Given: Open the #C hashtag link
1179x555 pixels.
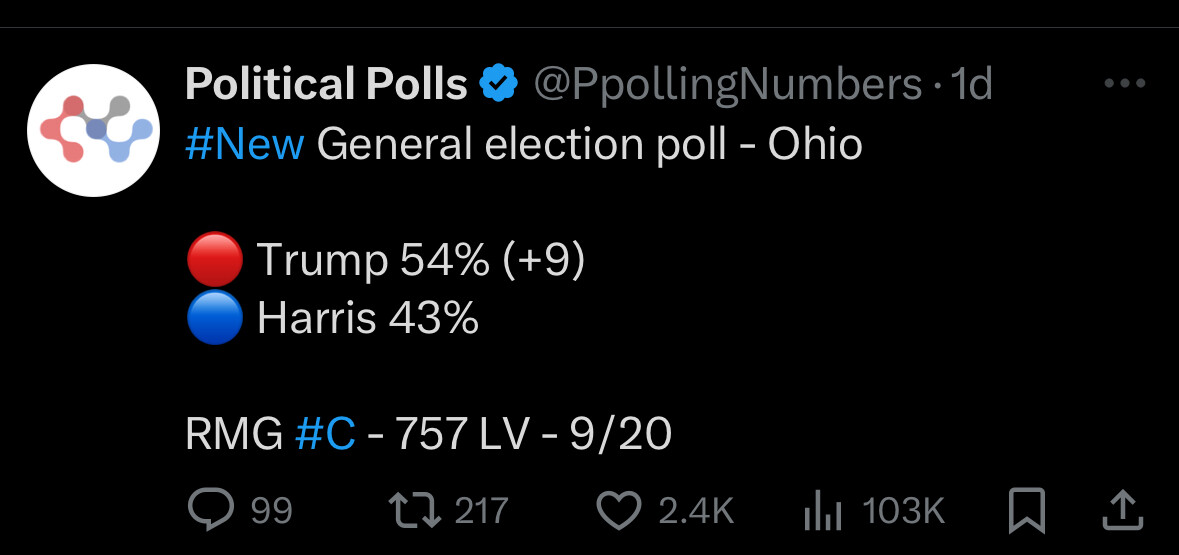Looking at the screenshot, I should coord(325,434).
